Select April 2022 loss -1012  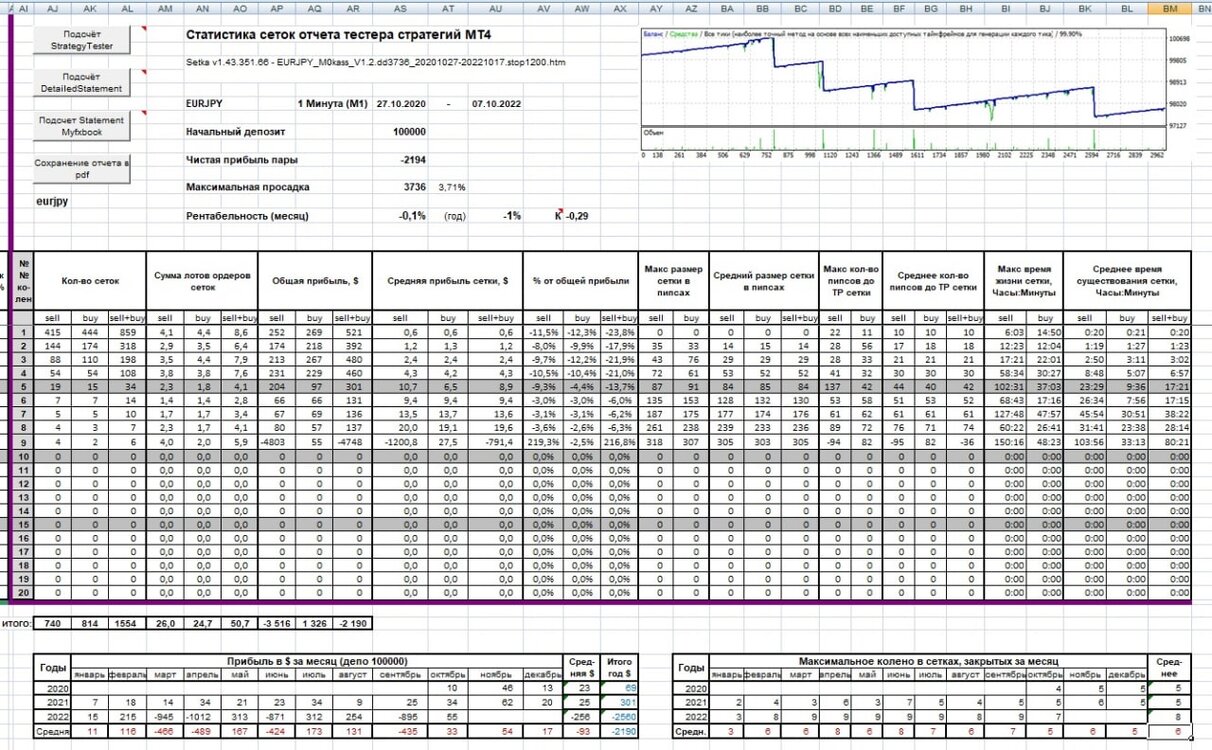(202, 718)
